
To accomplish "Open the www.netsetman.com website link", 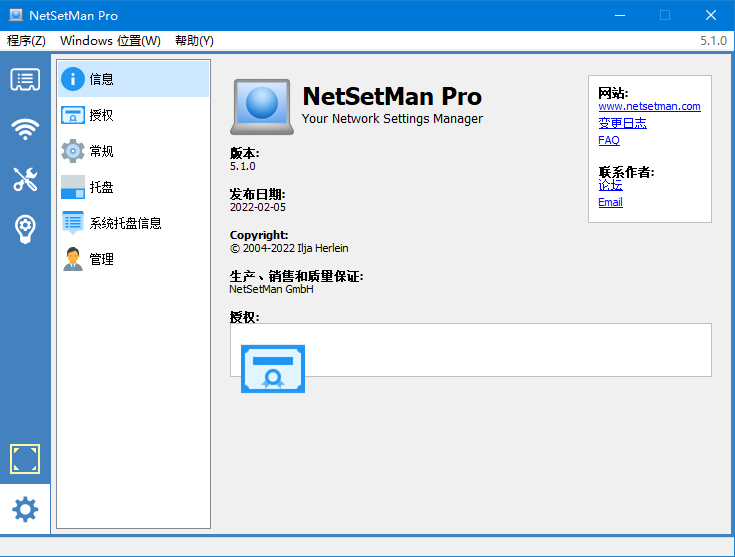I will [x=649, y=106].
